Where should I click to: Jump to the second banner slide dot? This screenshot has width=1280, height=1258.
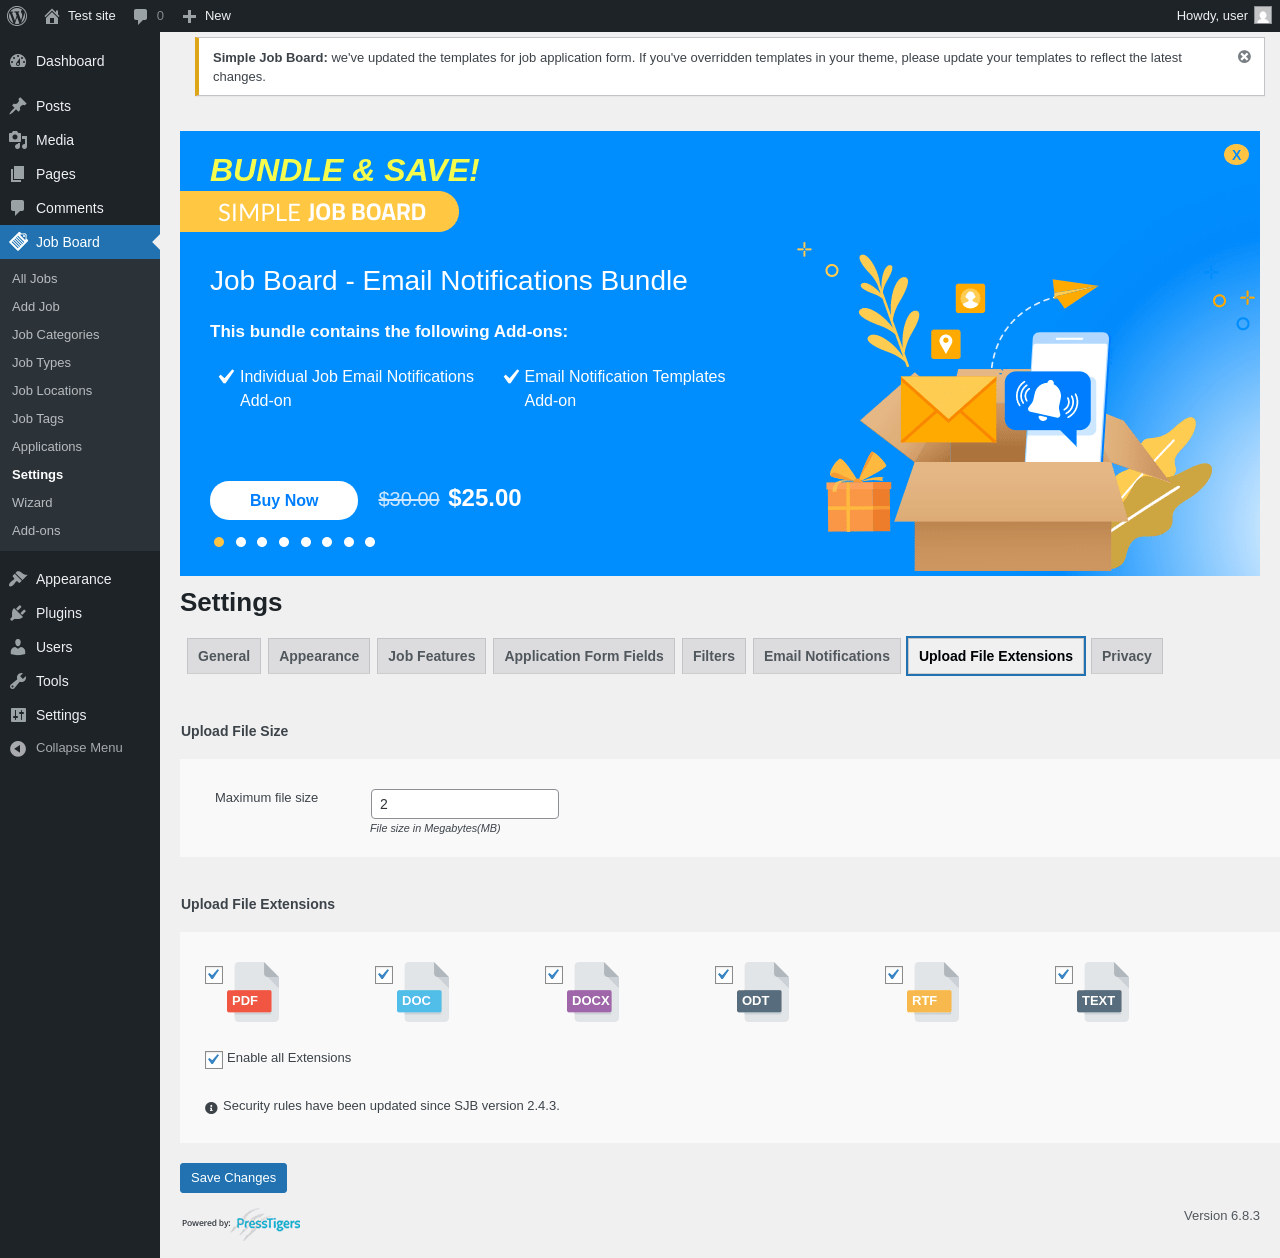(241, 542)
